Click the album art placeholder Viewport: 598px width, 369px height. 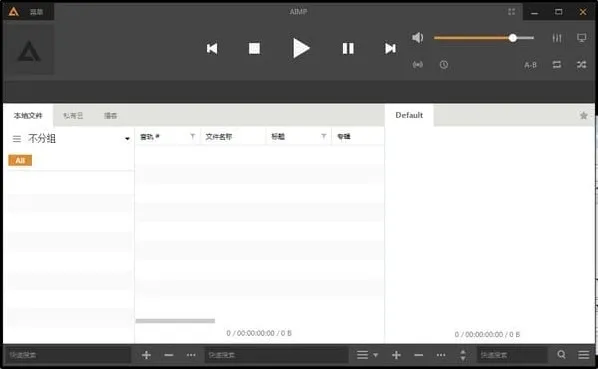29,50
